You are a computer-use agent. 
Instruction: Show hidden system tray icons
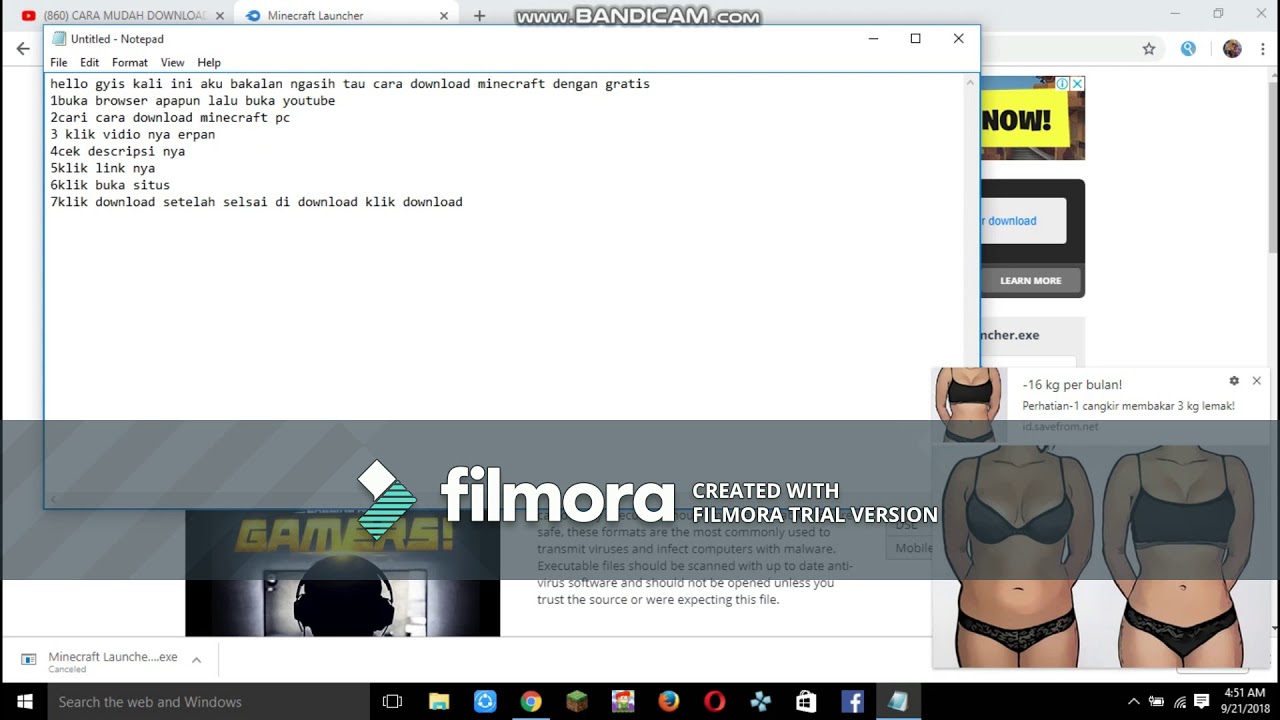coord(1133,702)
